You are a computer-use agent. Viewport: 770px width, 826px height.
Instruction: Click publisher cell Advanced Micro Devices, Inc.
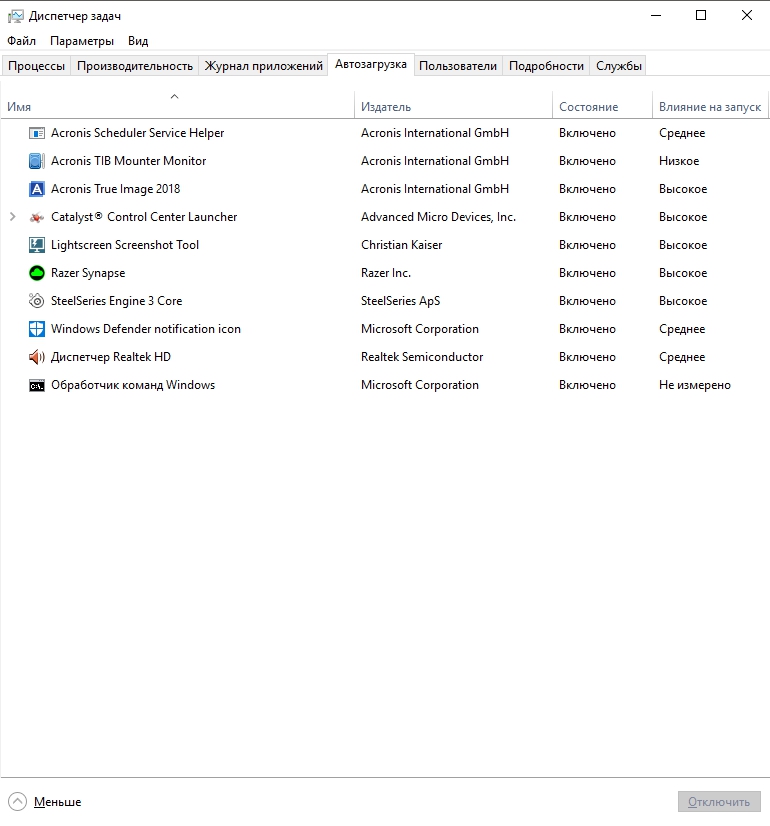coord(438,217)
